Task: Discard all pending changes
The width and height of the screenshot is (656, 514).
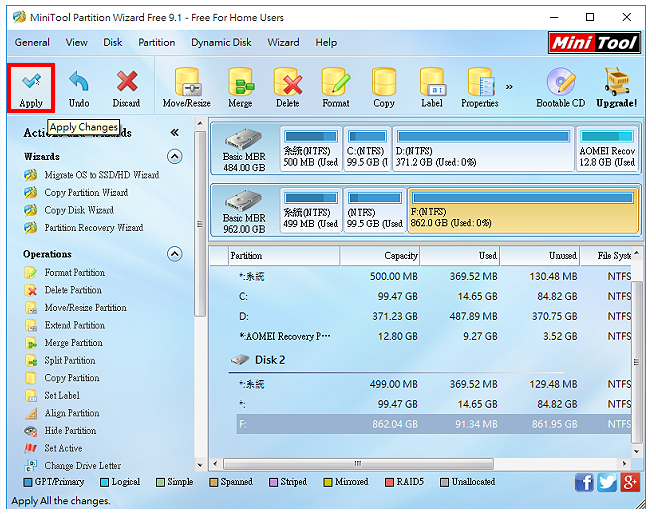Action: [x=126, y=88]
